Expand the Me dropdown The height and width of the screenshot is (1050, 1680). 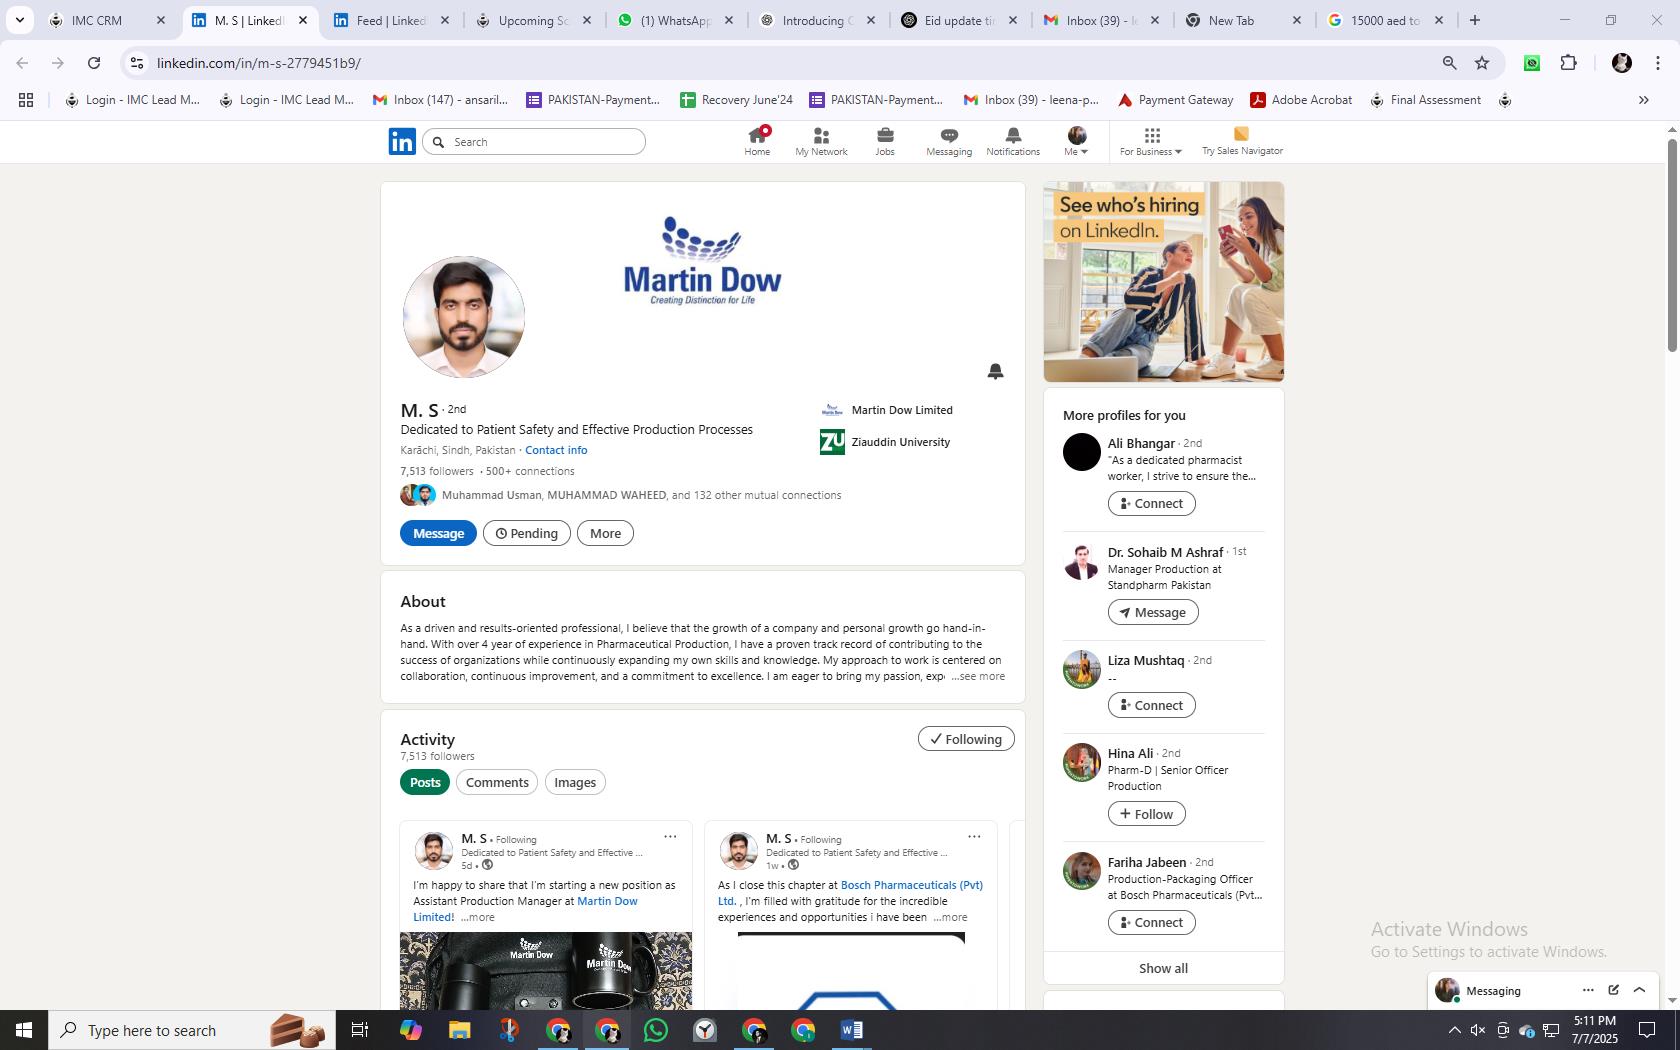click(x=1076, y=141)
